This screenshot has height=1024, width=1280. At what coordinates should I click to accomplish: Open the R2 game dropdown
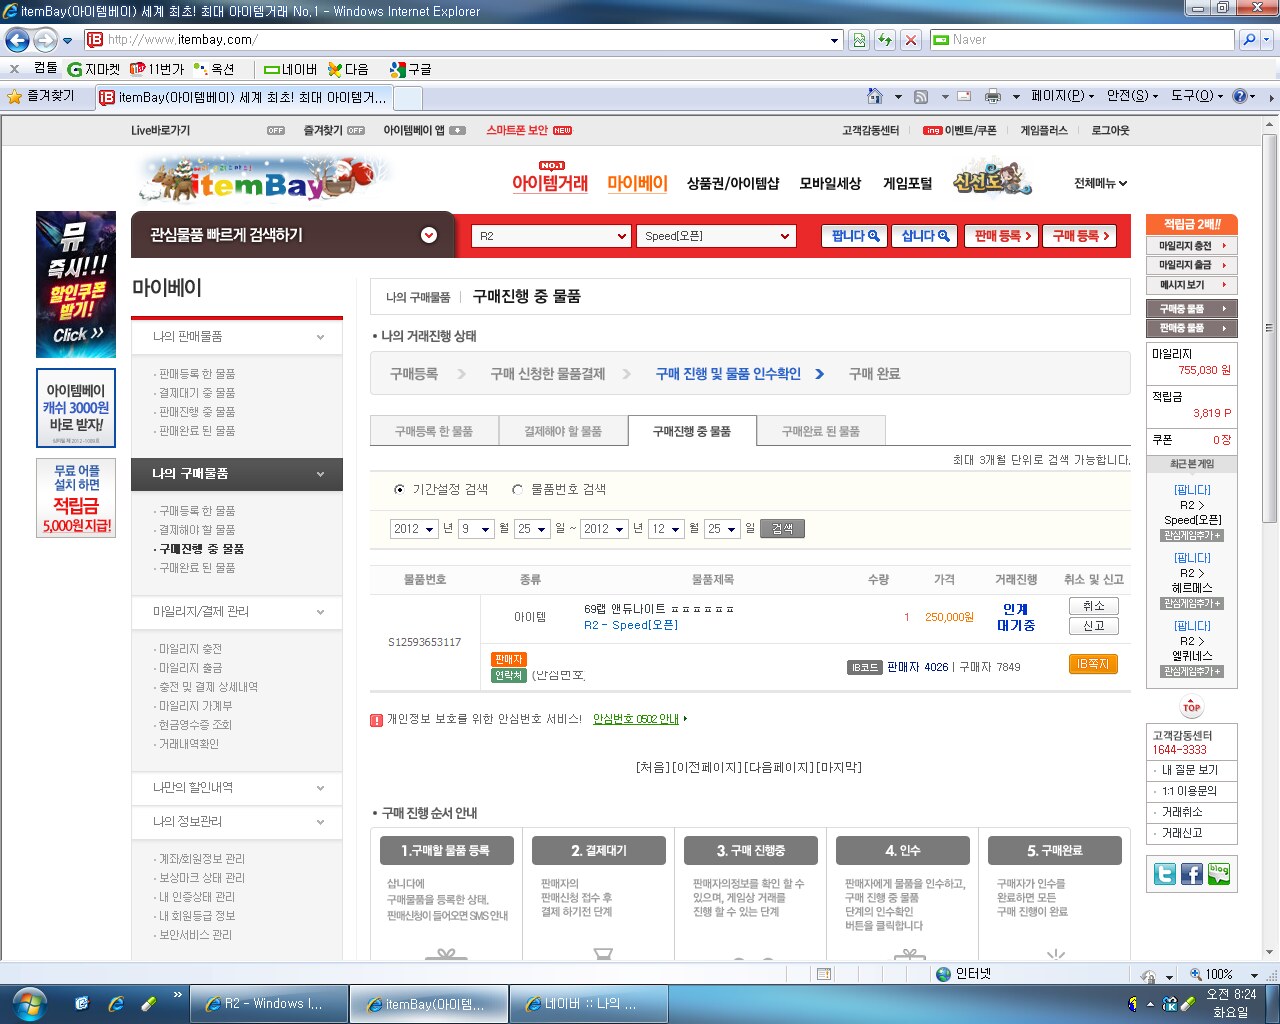(551, 236)
